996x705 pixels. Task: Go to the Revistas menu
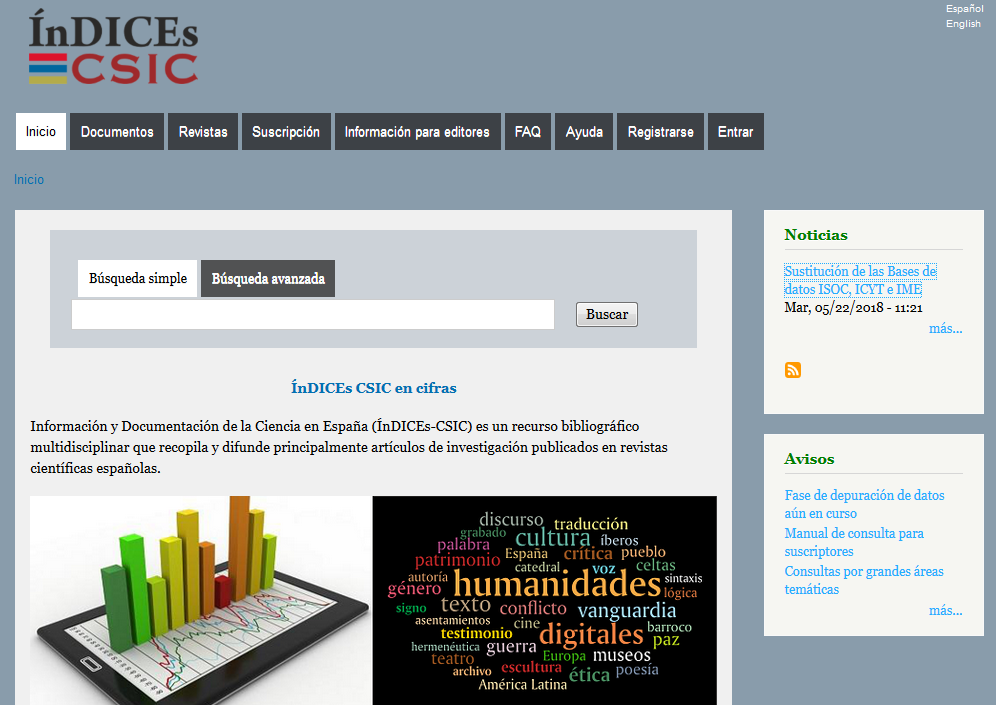[203, 132]
